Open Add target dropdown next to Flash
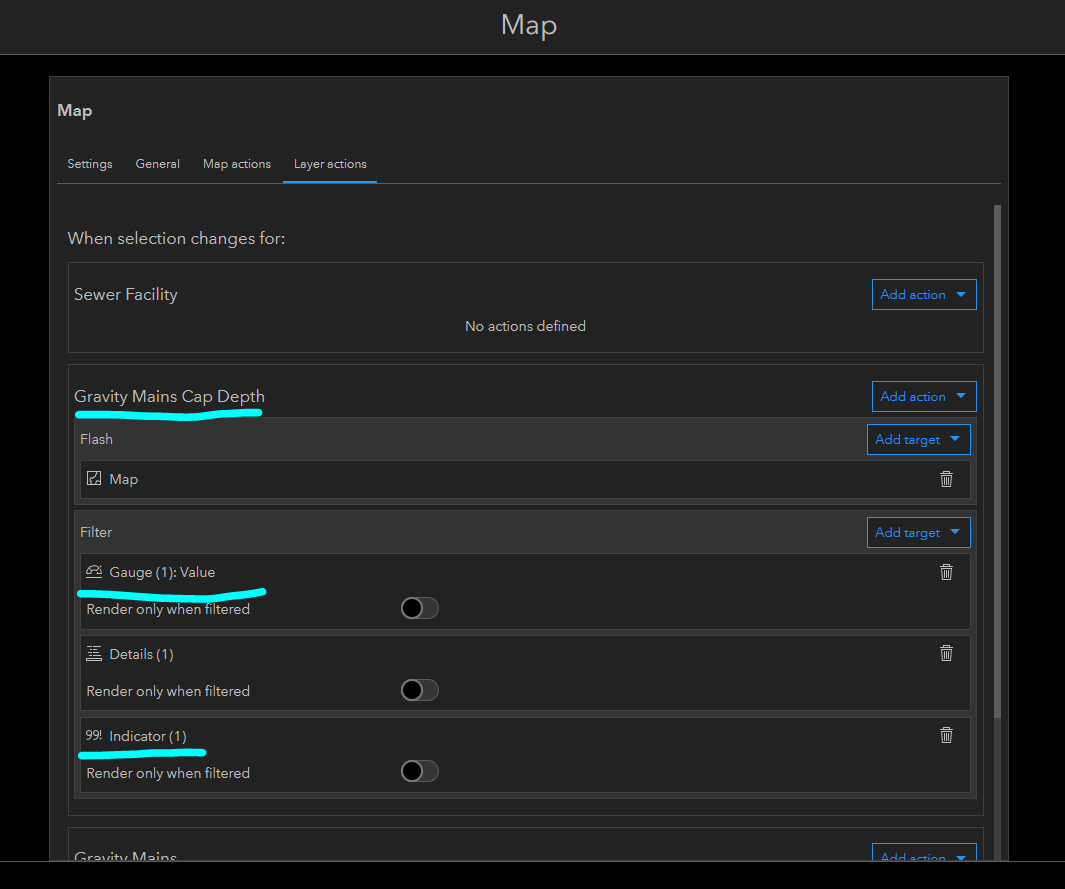This screenshot has width=1065, height=889. (x=918, y=439)
